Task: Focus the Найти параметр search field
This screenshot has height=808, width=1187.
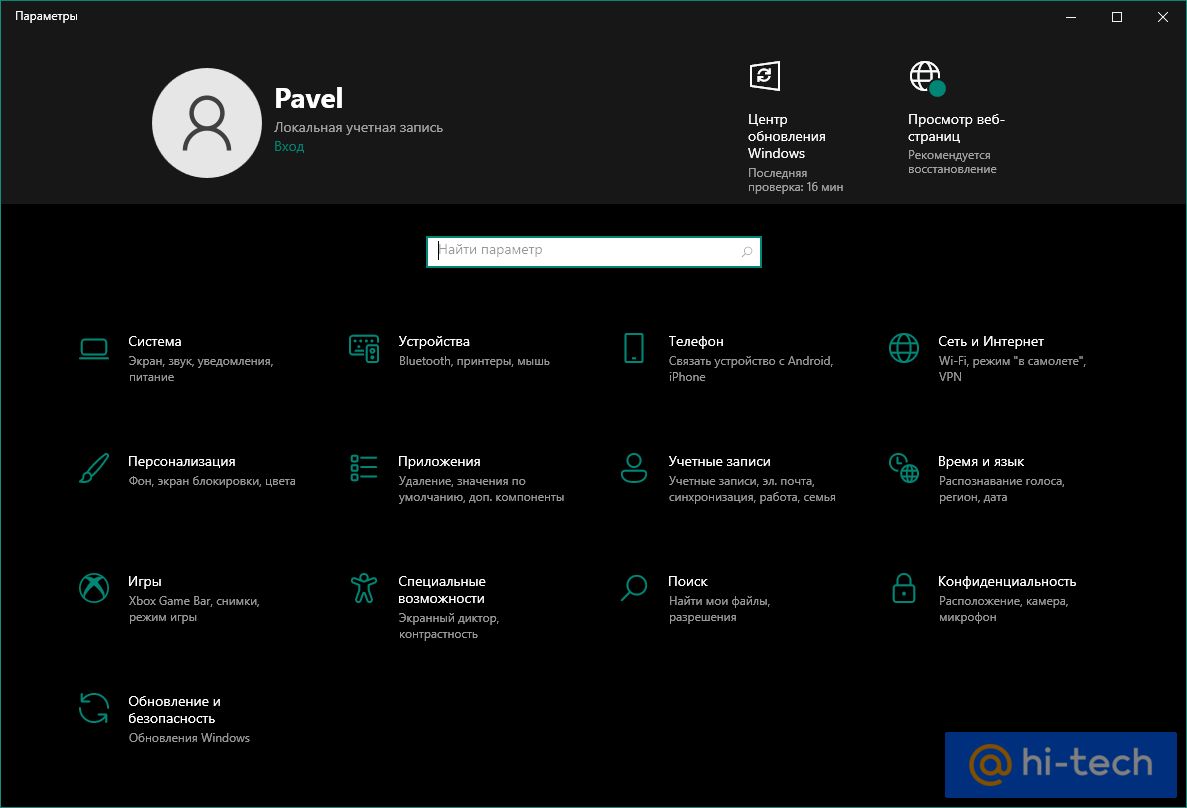Action: tap(594, 251)
